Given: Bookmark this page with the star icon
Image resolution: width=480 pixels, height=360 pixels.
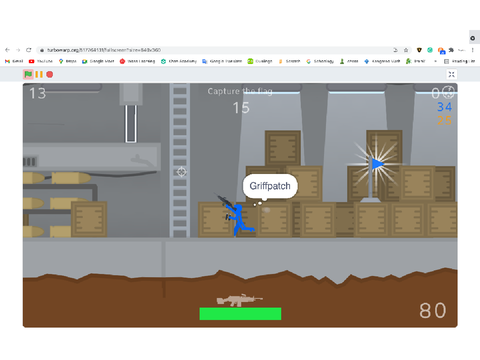Looking at the screenshot, I should pos(406,50).
